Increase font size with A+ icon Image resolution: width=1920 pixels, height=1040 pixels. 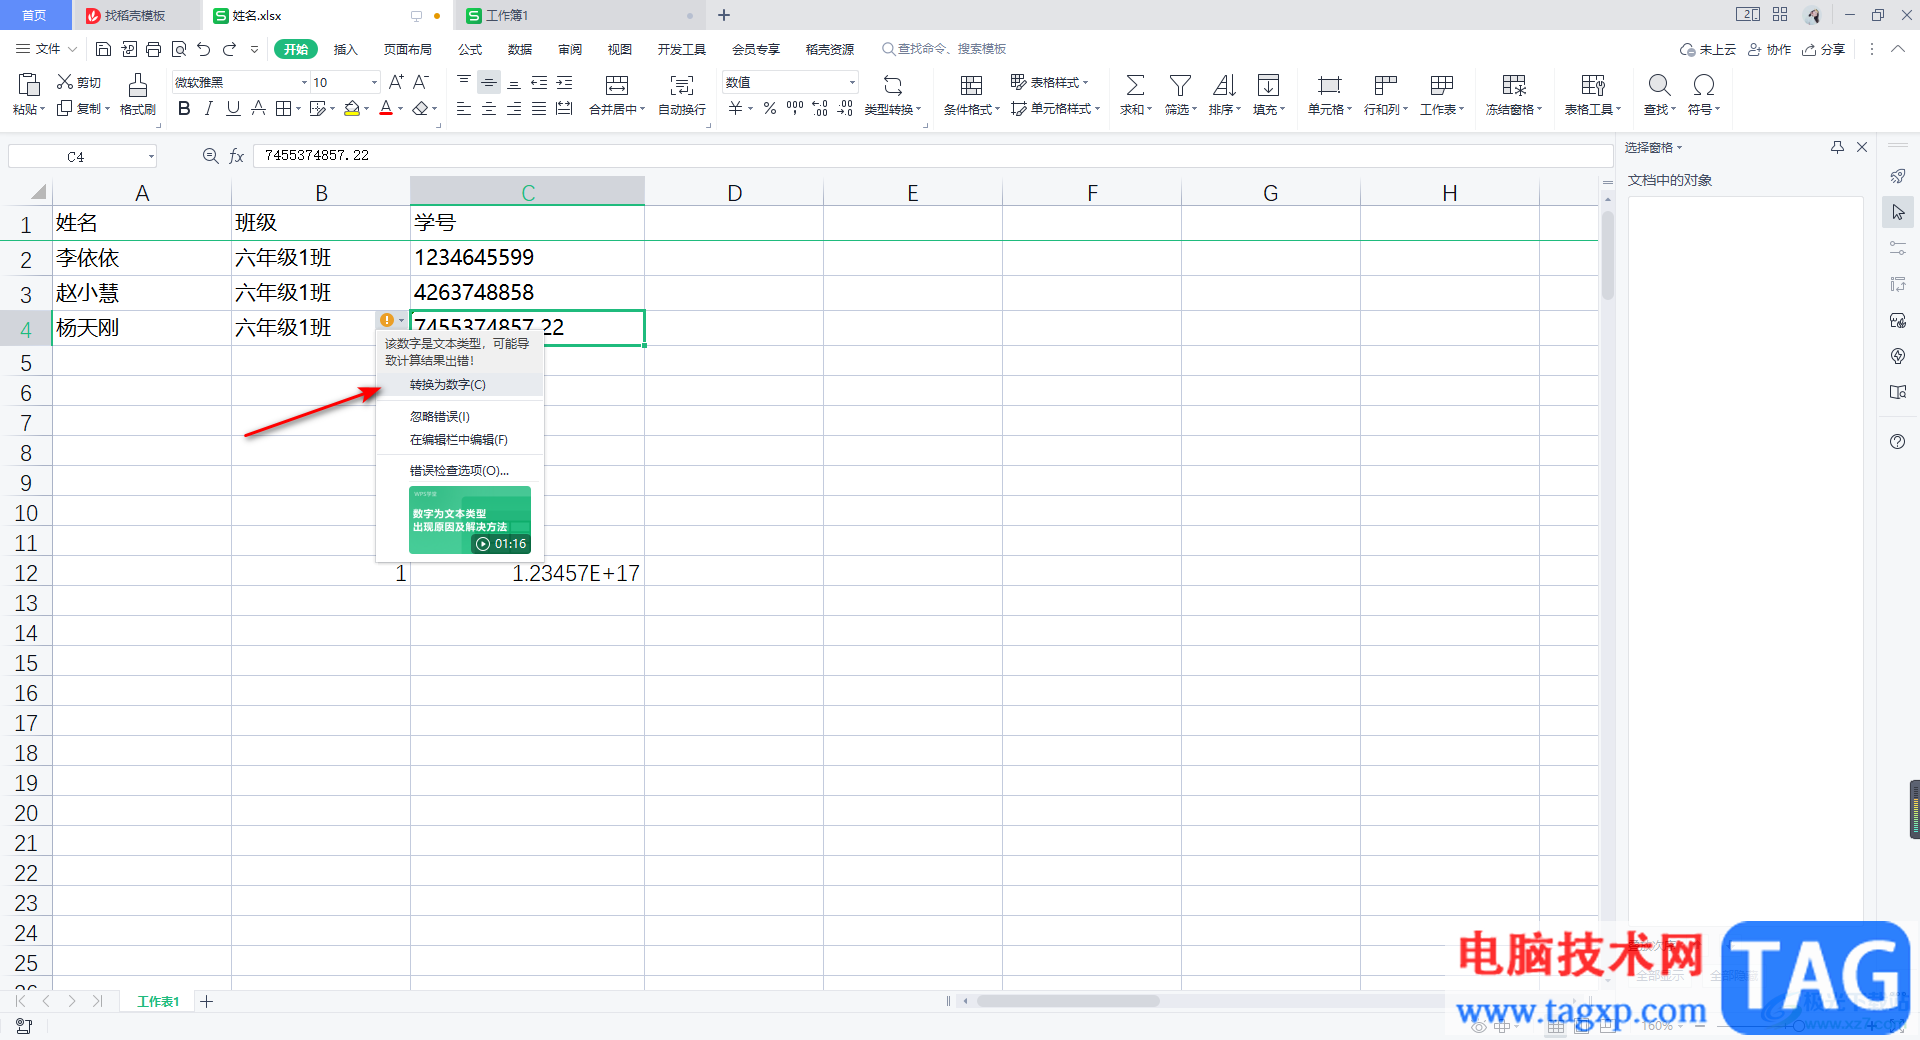396,82
